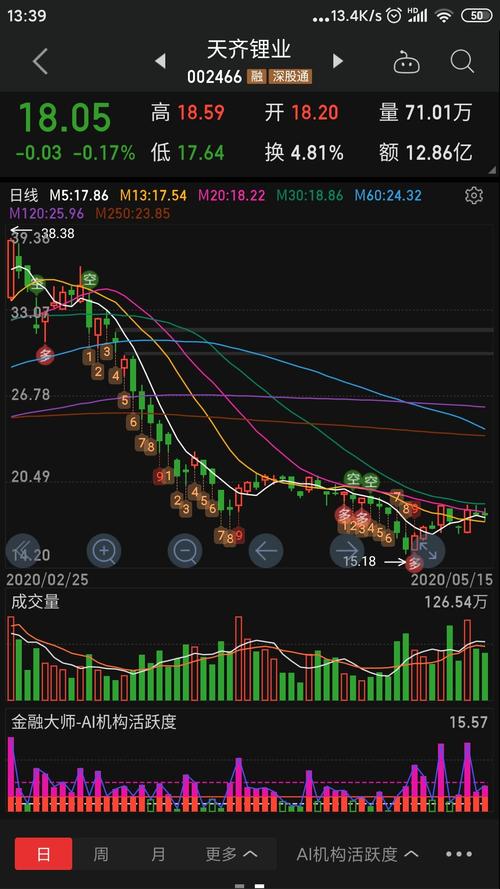Switch to 月 monthly period tab
Viewport: 500px width, 889px height.
click(x=159, y=854)
